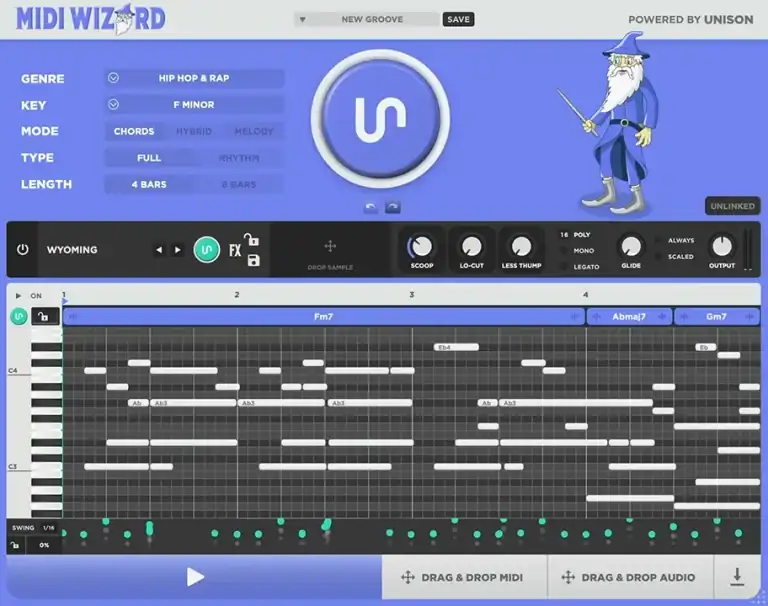Click the swing 0% value field
The height and width of the screenshot is (606, 768).
click(x=44, y=545)
